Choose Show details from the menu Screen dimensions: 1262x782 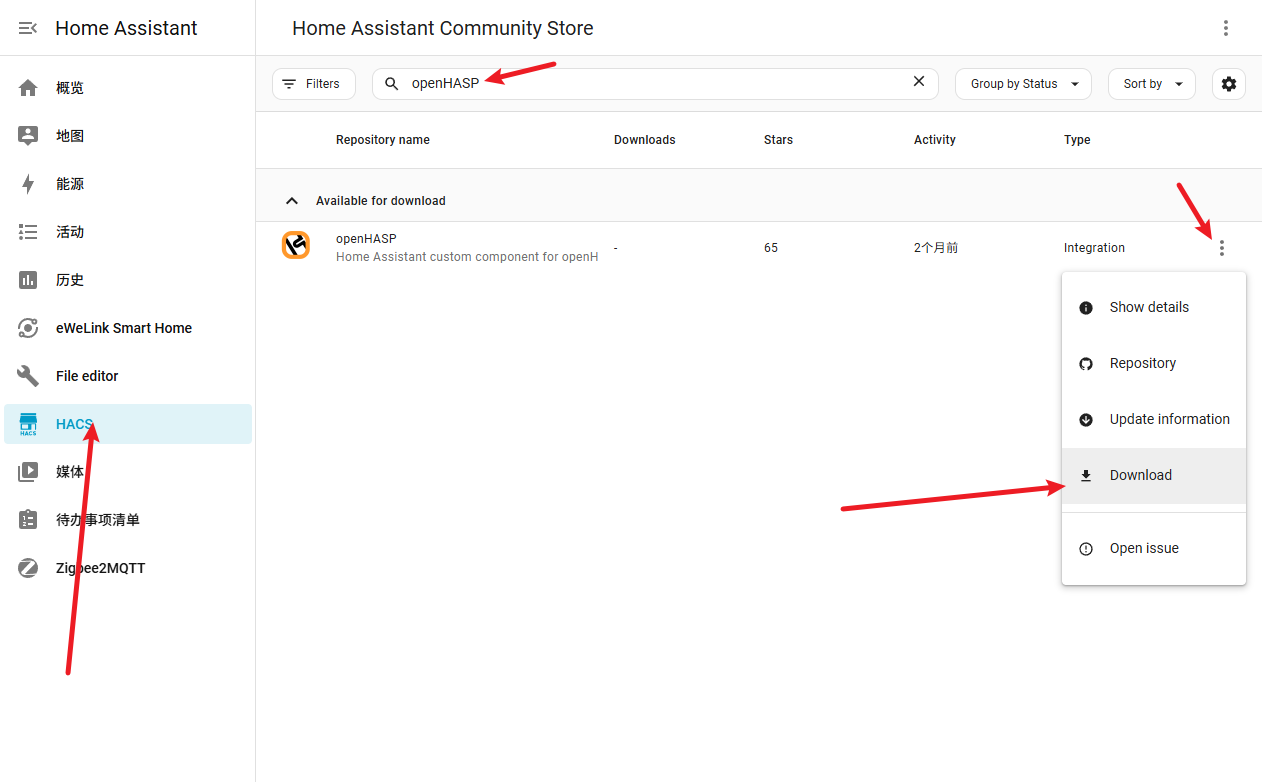tap(1154, 307)
